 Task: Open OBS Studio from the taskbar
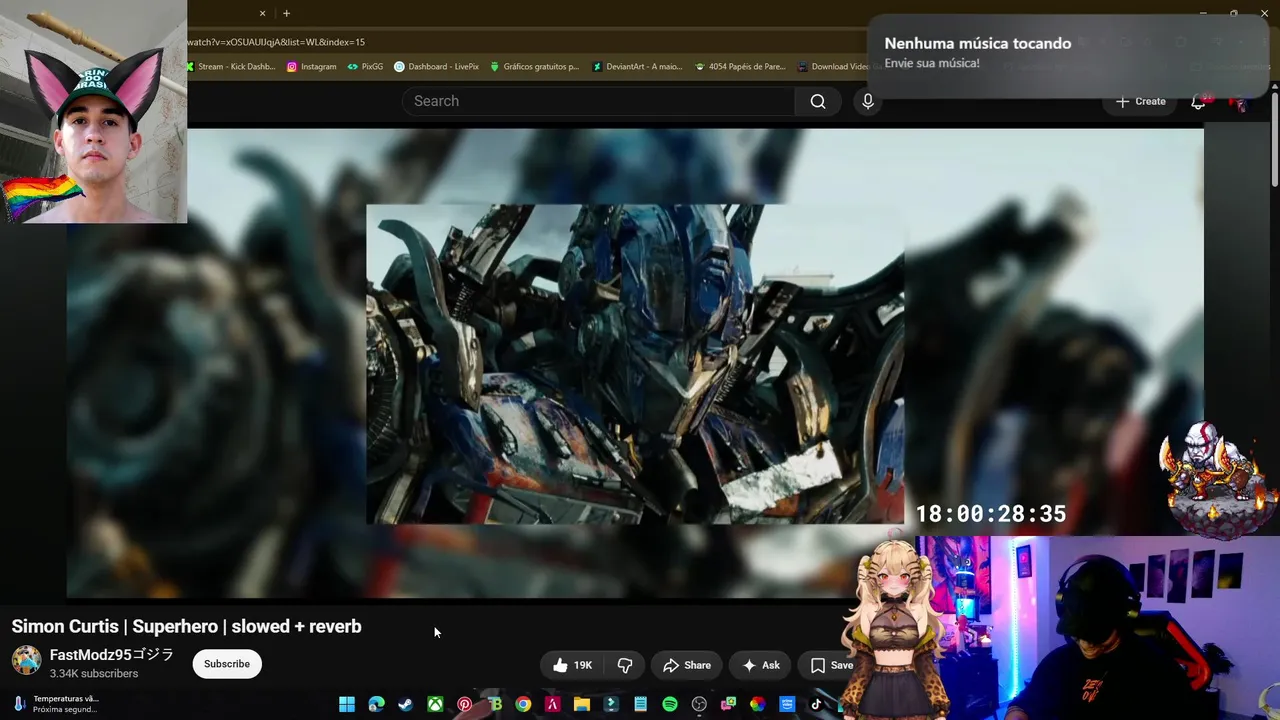(x=699, y=704)
